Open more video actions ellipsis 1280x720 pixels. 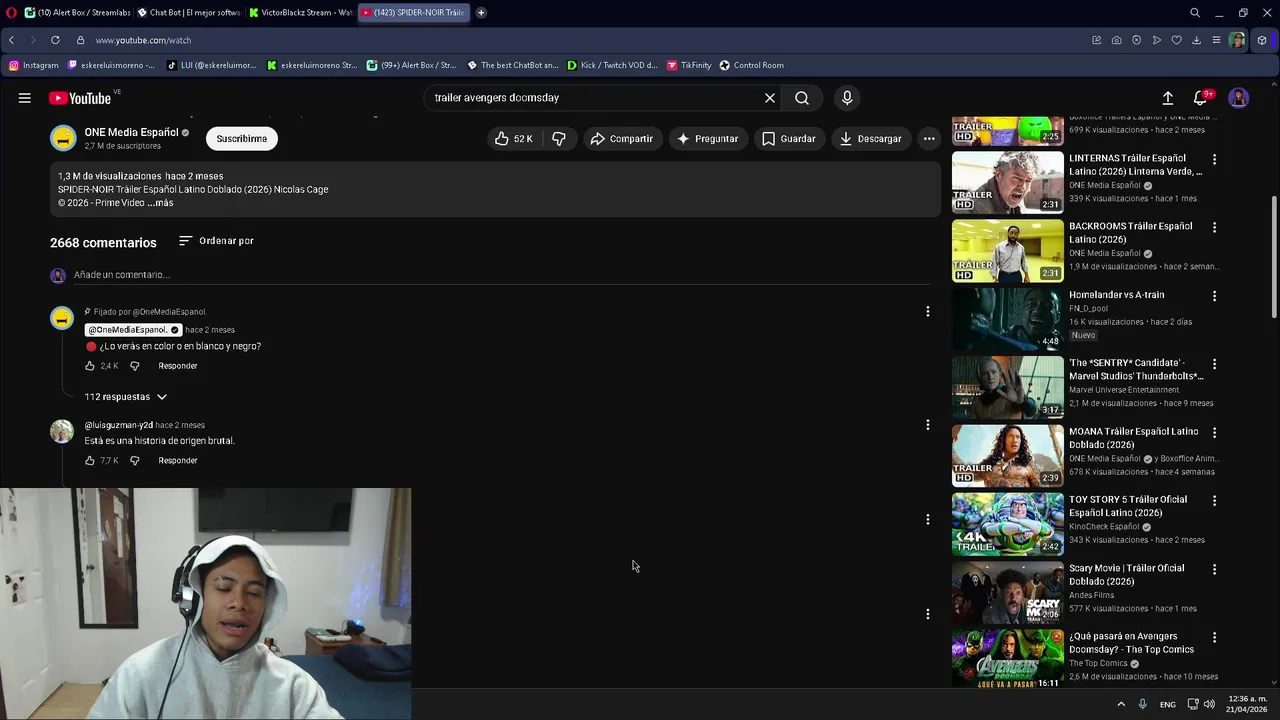point(929,139)
